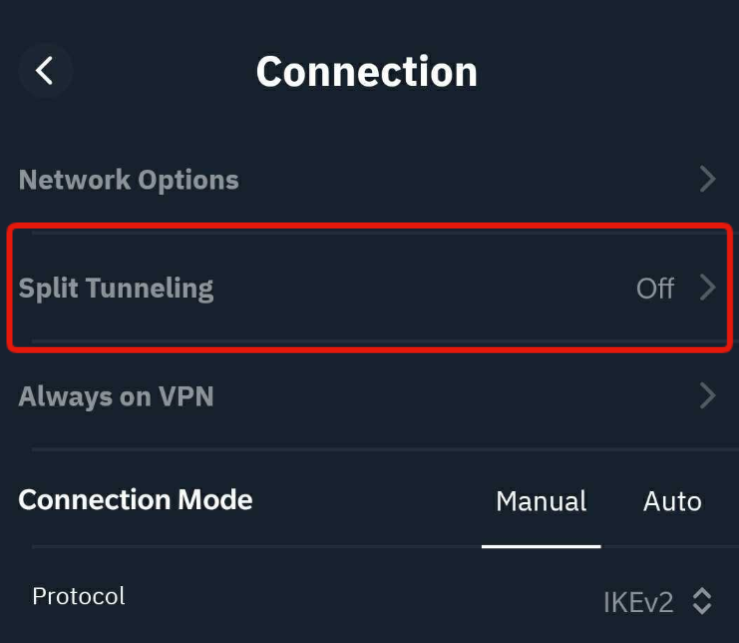Click the chevron next to Split Tunneling Off
The height and width of the screenshot is (643, 739).
click(x=707, y=288)
